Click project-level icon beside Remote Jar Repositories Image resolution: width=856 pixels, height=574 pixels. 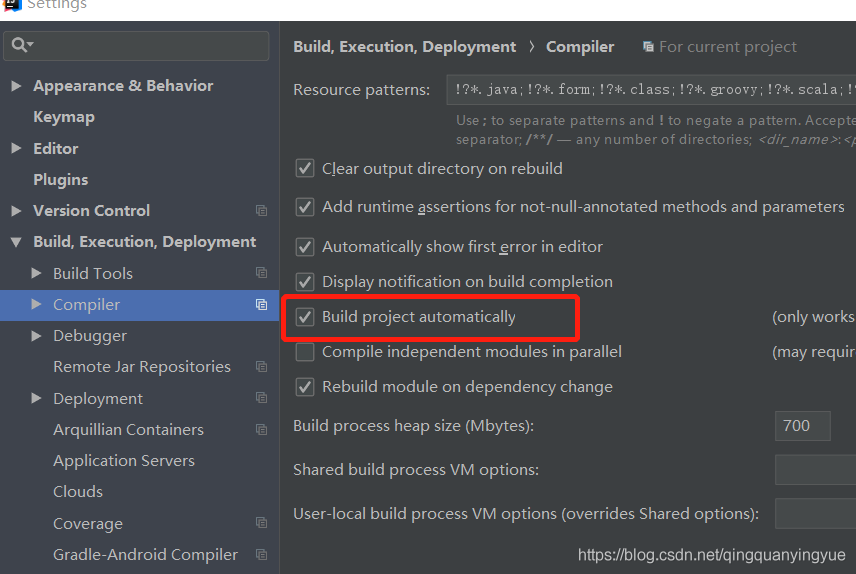pos(261,366)
